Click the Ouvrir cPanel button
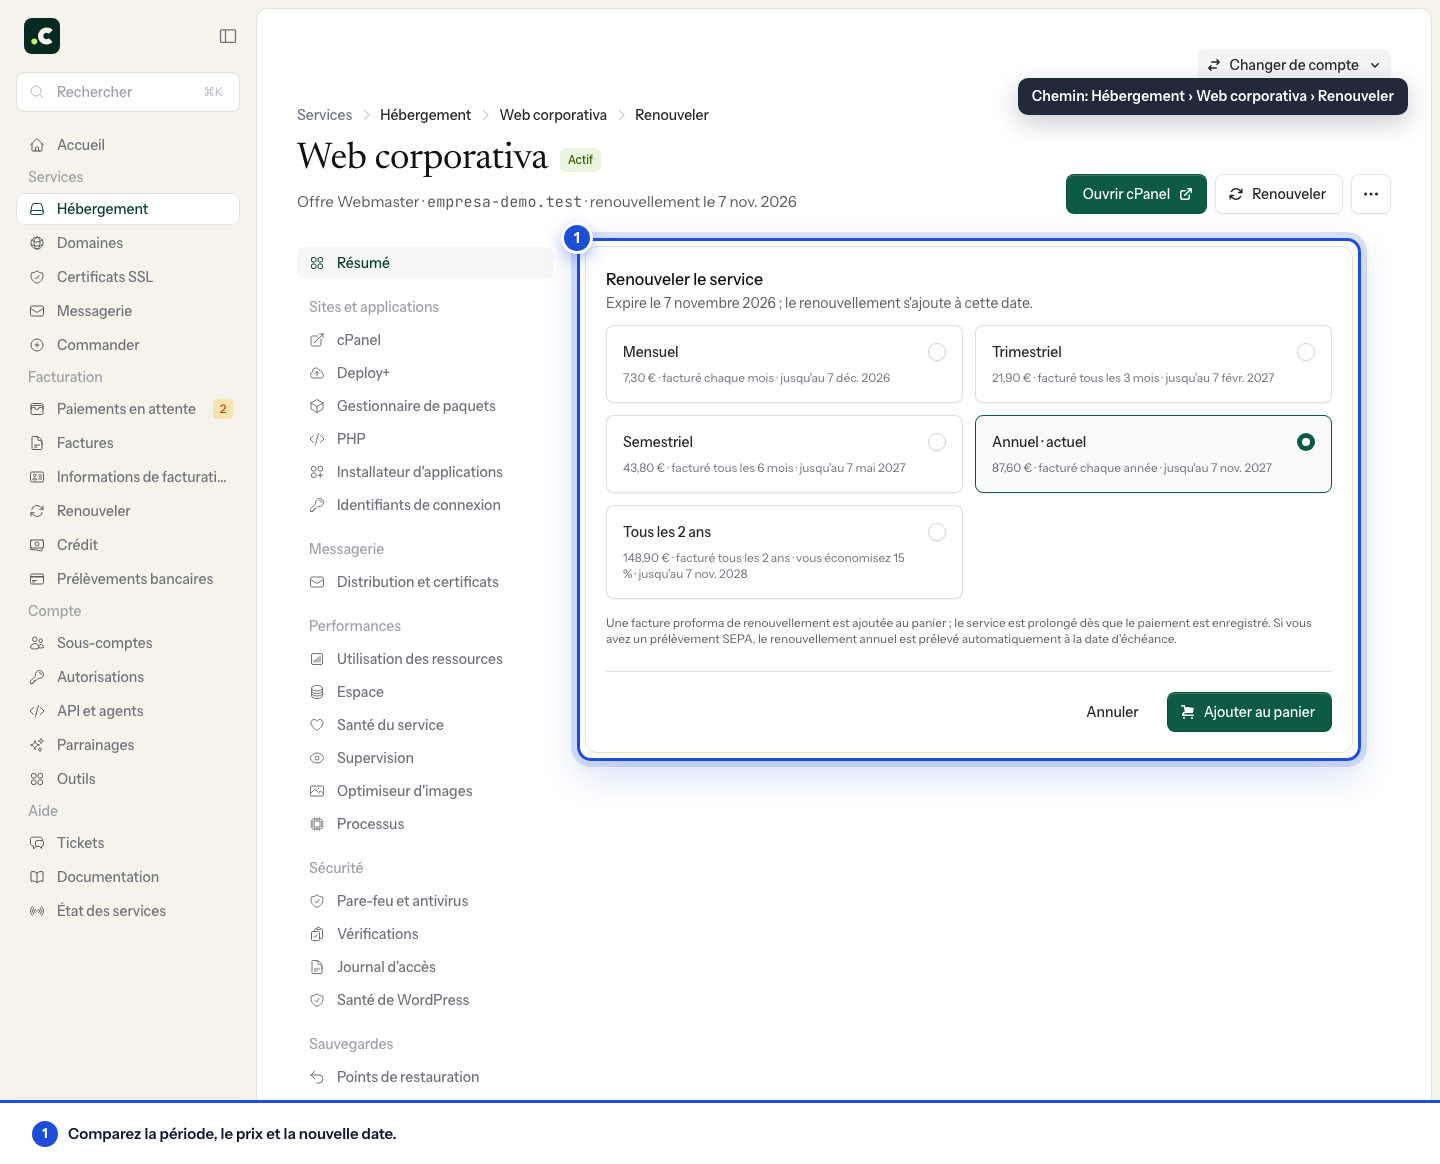 click(x=1136, y=194)
